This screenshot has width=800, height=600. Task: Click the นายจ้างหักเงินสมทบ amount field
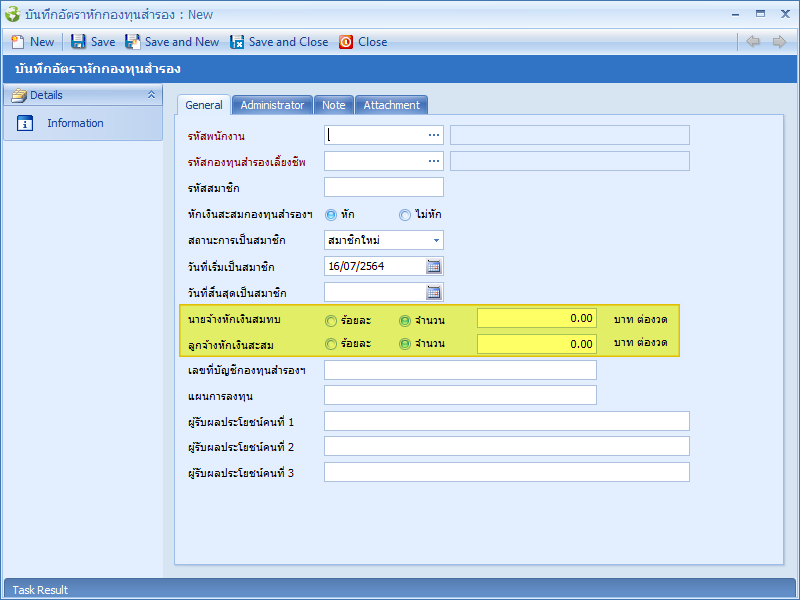(x=537, y=318)
